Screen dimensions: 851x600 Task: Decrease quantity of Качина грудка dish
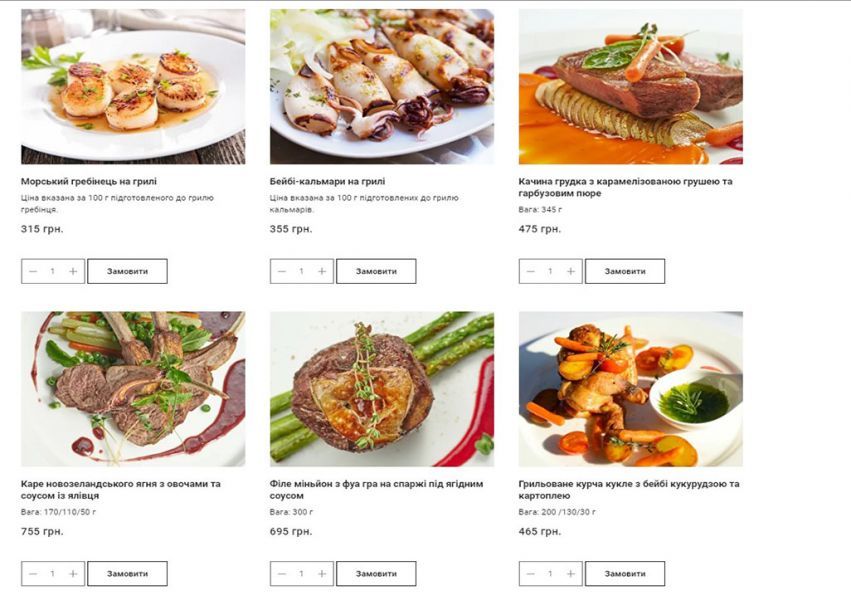point(531,271)
